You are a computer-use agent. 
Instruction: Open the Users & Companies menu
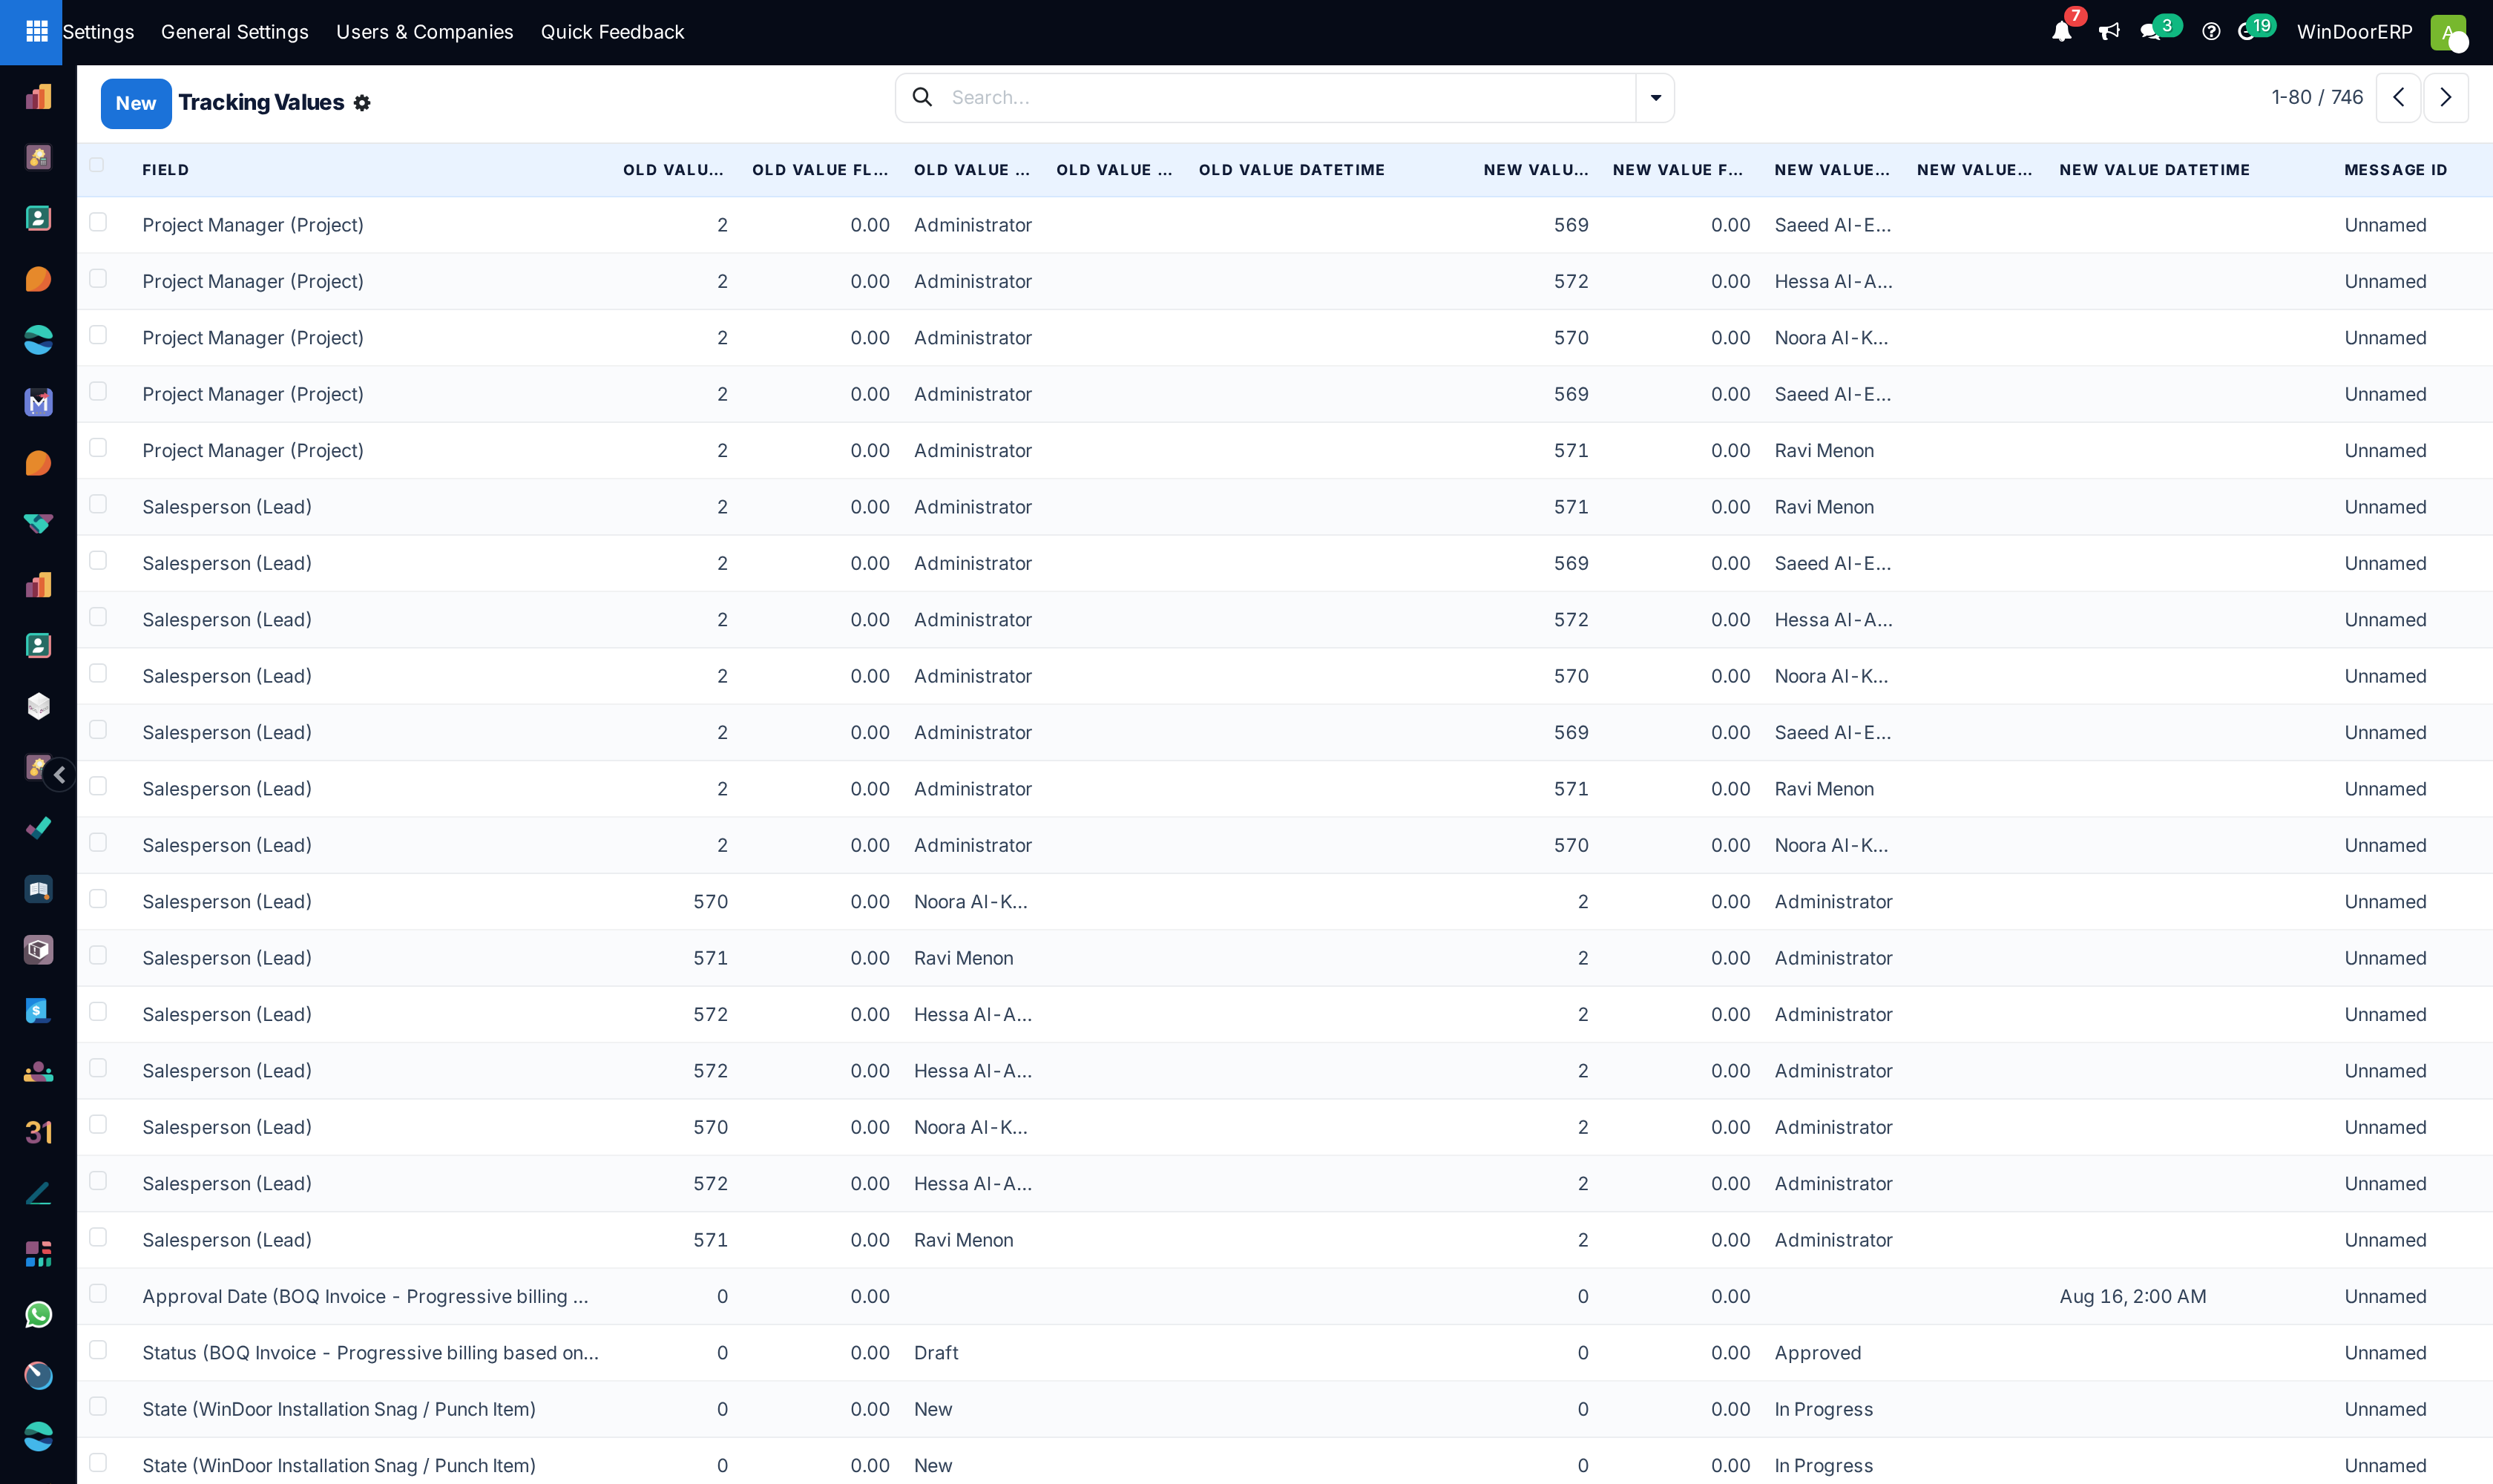[x=424, y=32]
